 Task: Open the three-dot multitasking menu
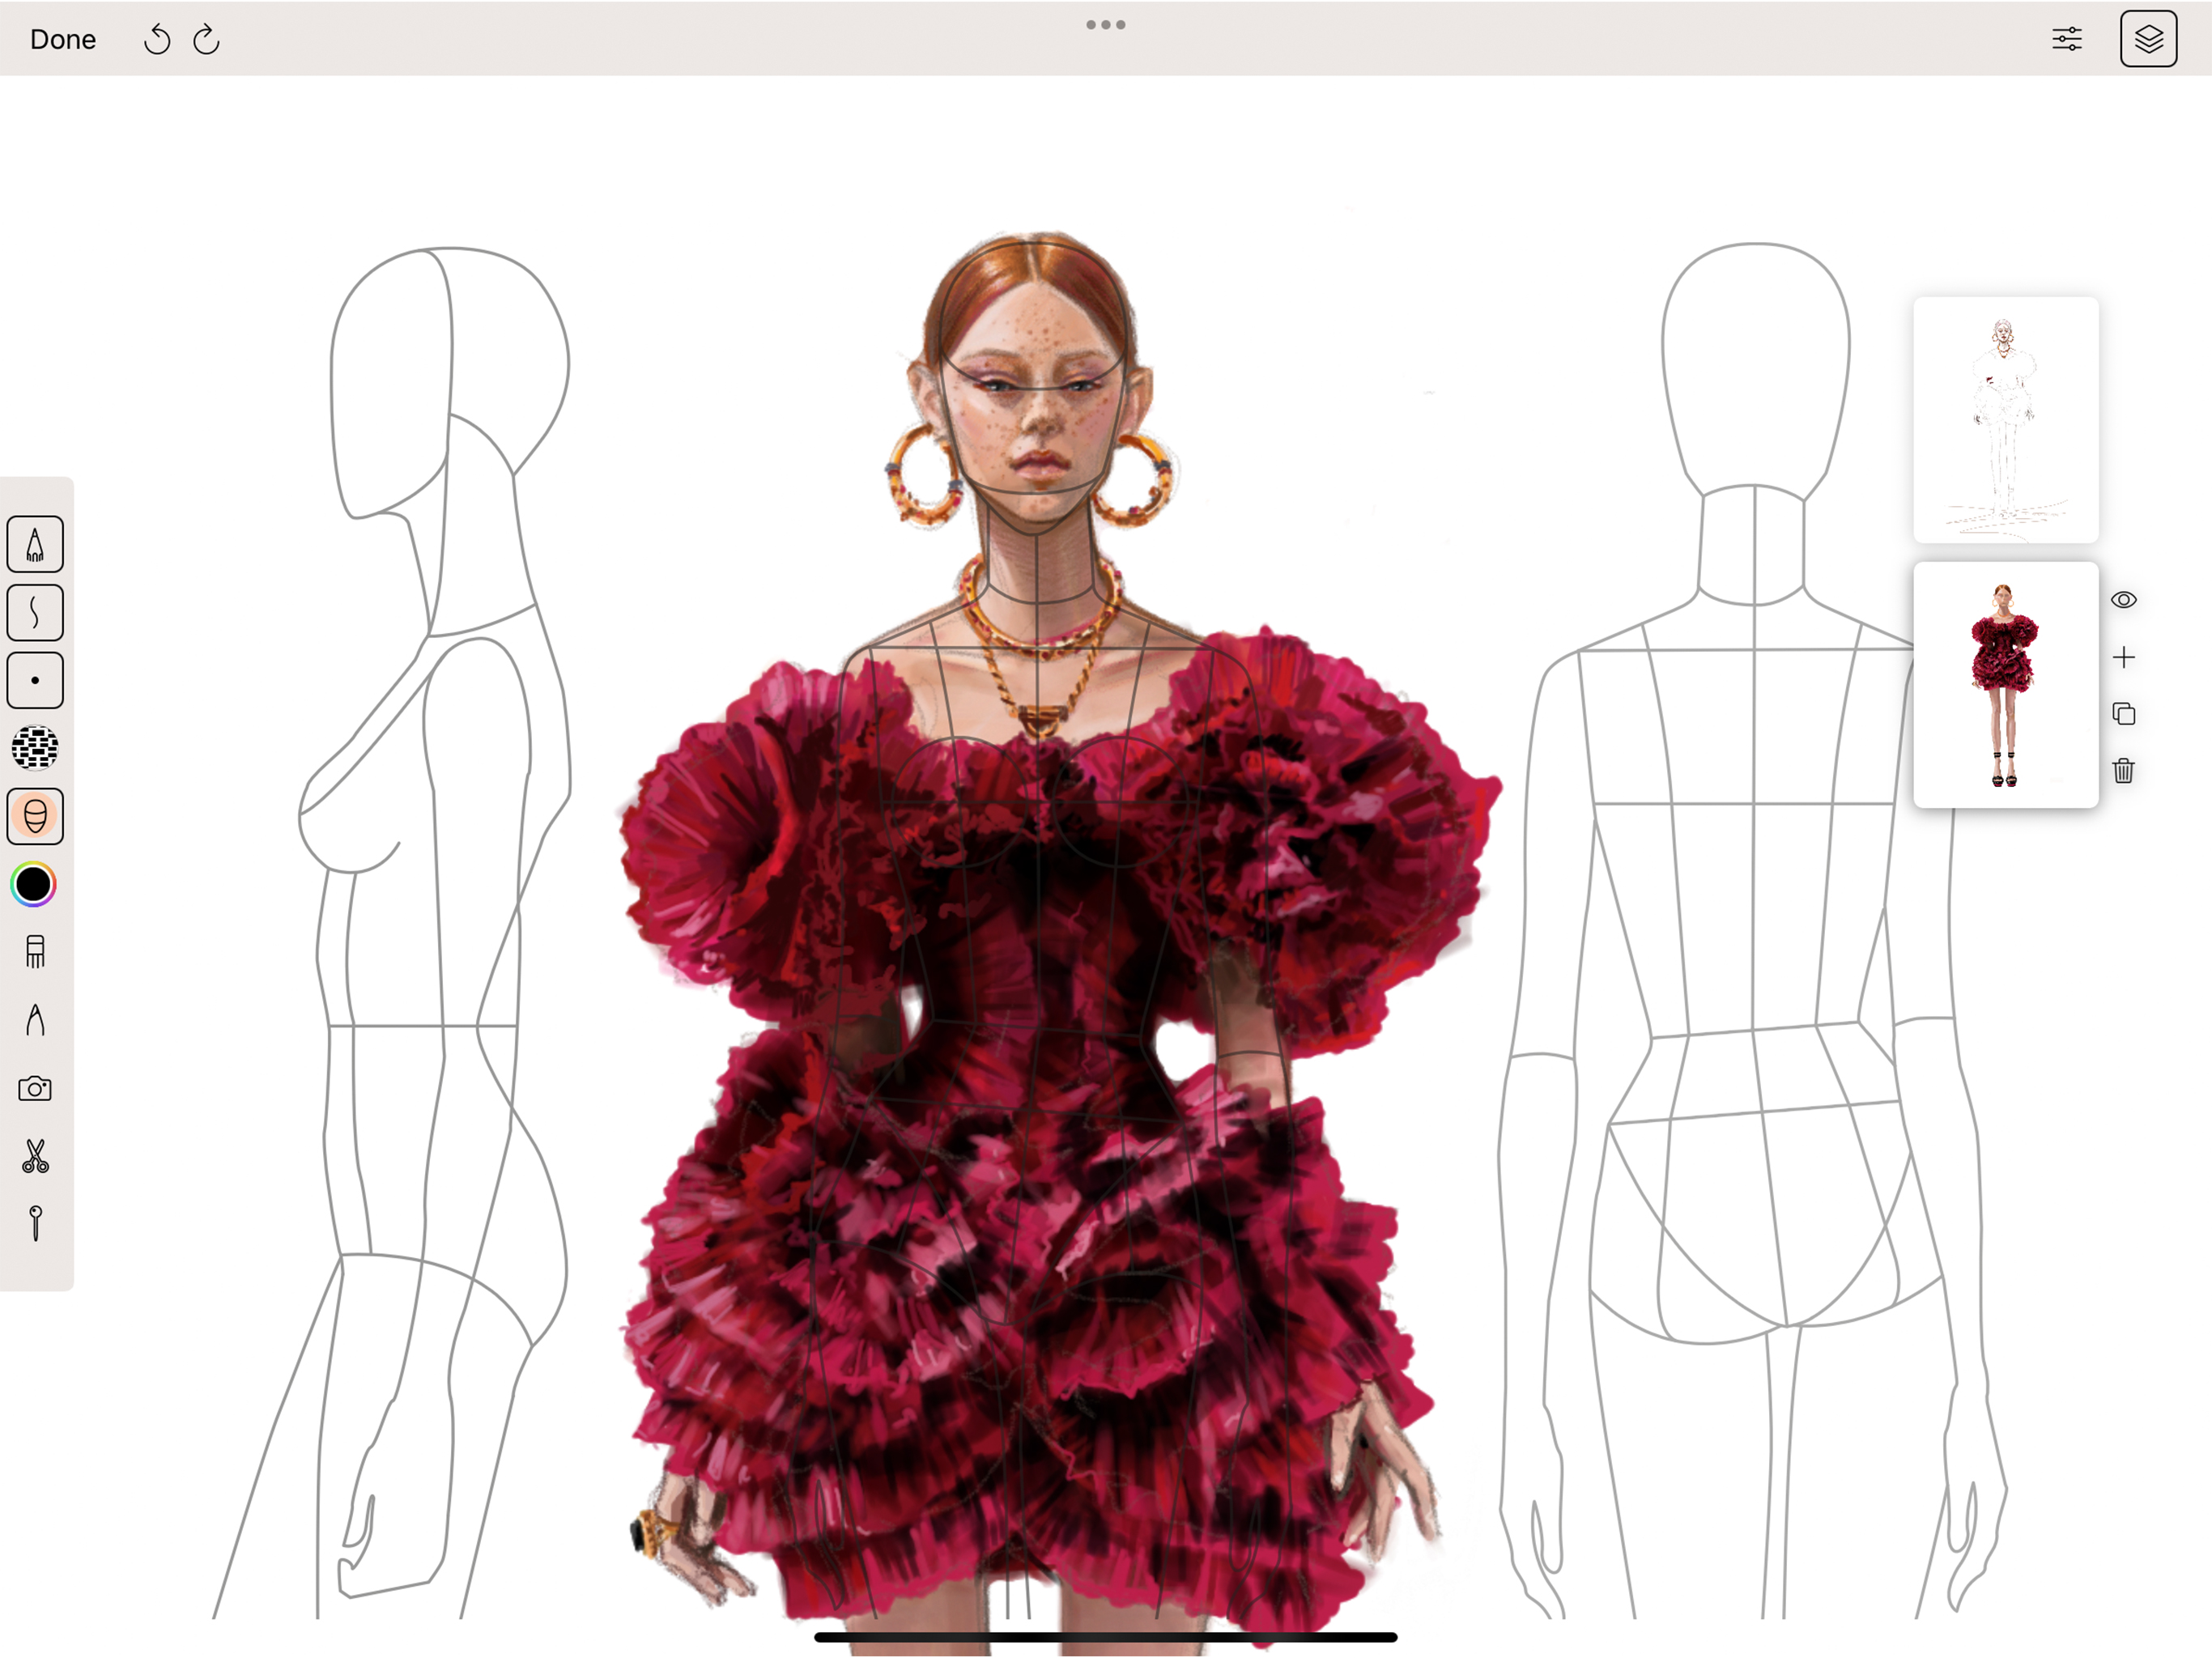1105,25
